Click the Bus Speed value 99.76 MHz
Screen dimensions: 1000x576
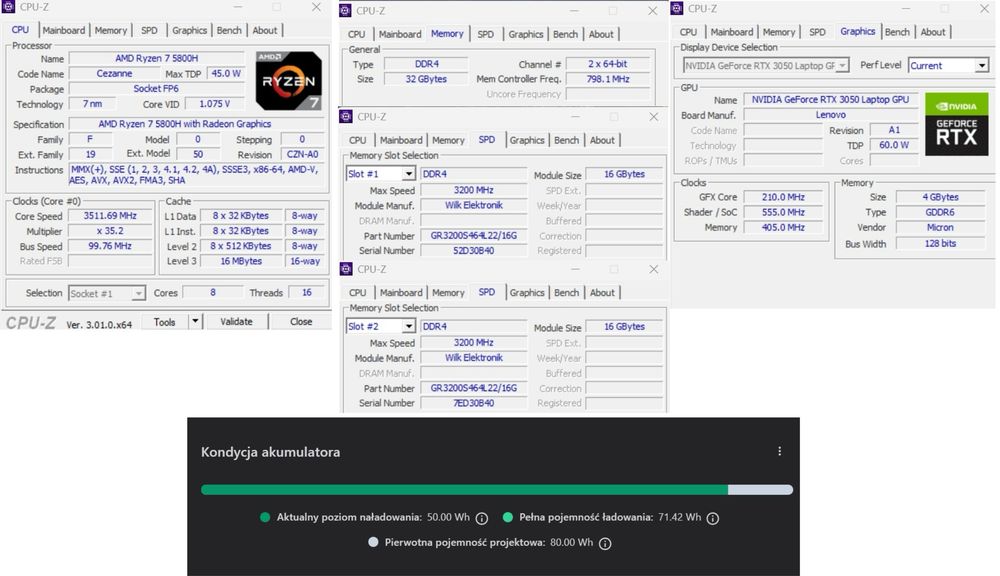click(110, 246)
